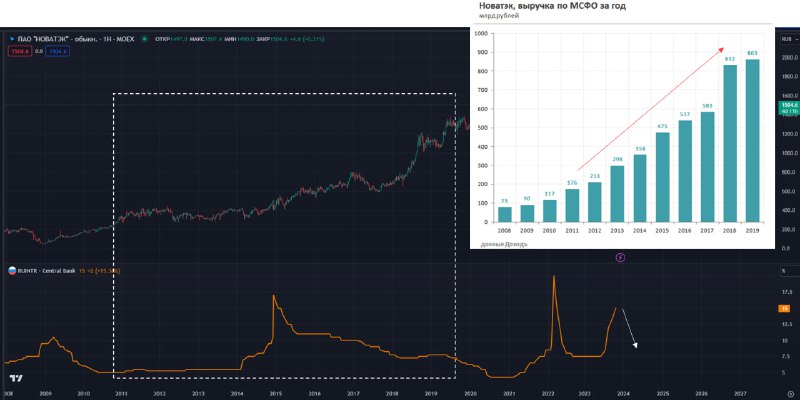This screenshot has width=800, height=400.
Task: Click the млрд.рублей subtitle of bar chart
Action: [x=499, y=16]
